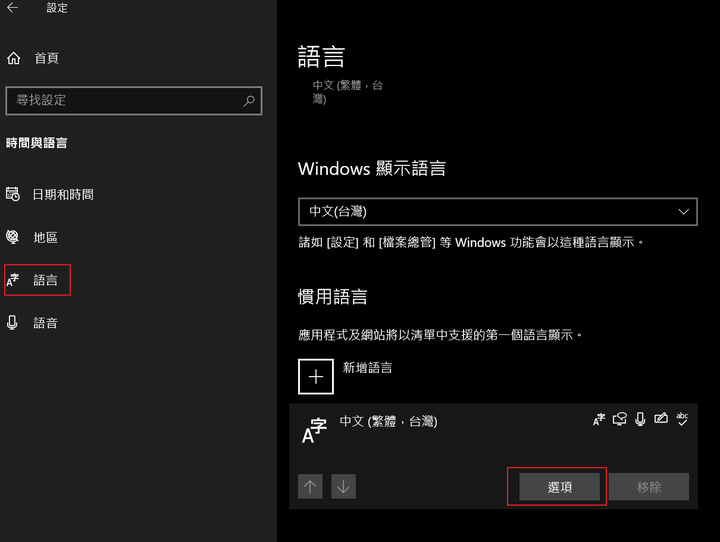
Task: Click the abc spell-check feature icon
Action: (x=682, y=419)
